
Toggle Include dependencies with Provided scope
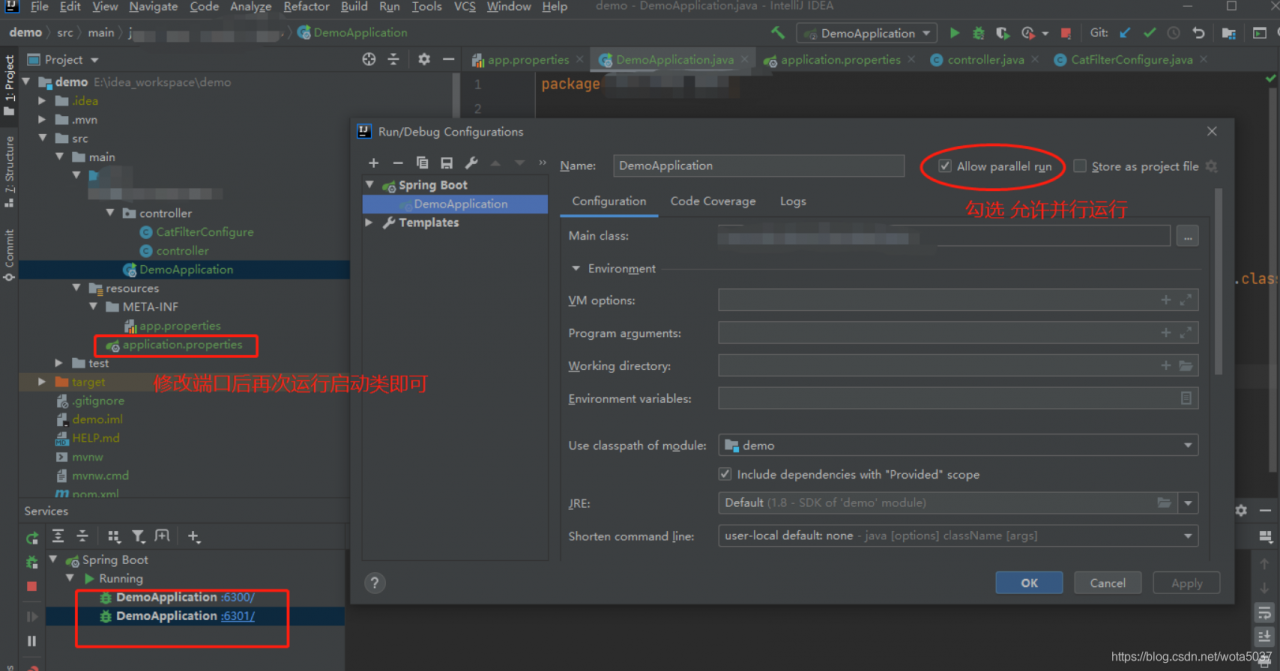click(725, 474)
